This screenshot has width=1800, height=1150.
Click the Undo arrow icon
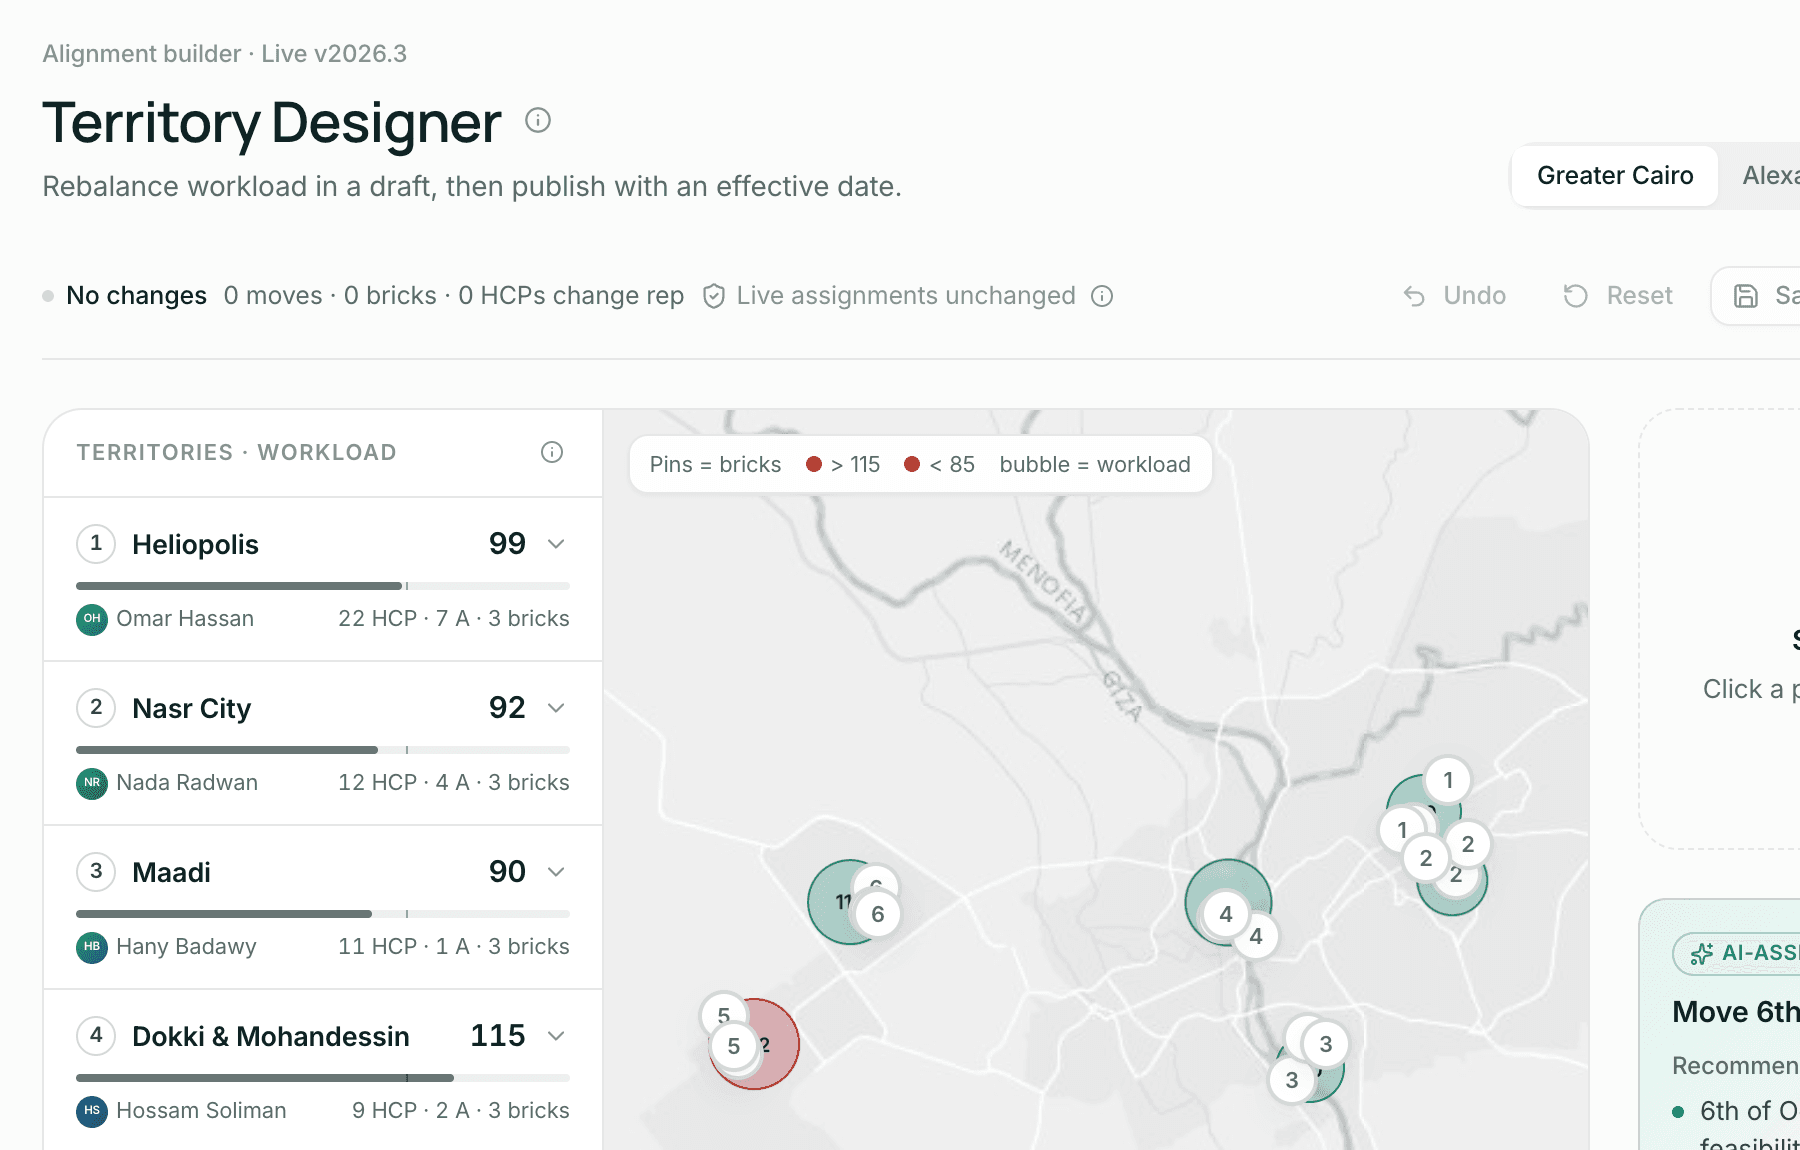[1414, 296]
